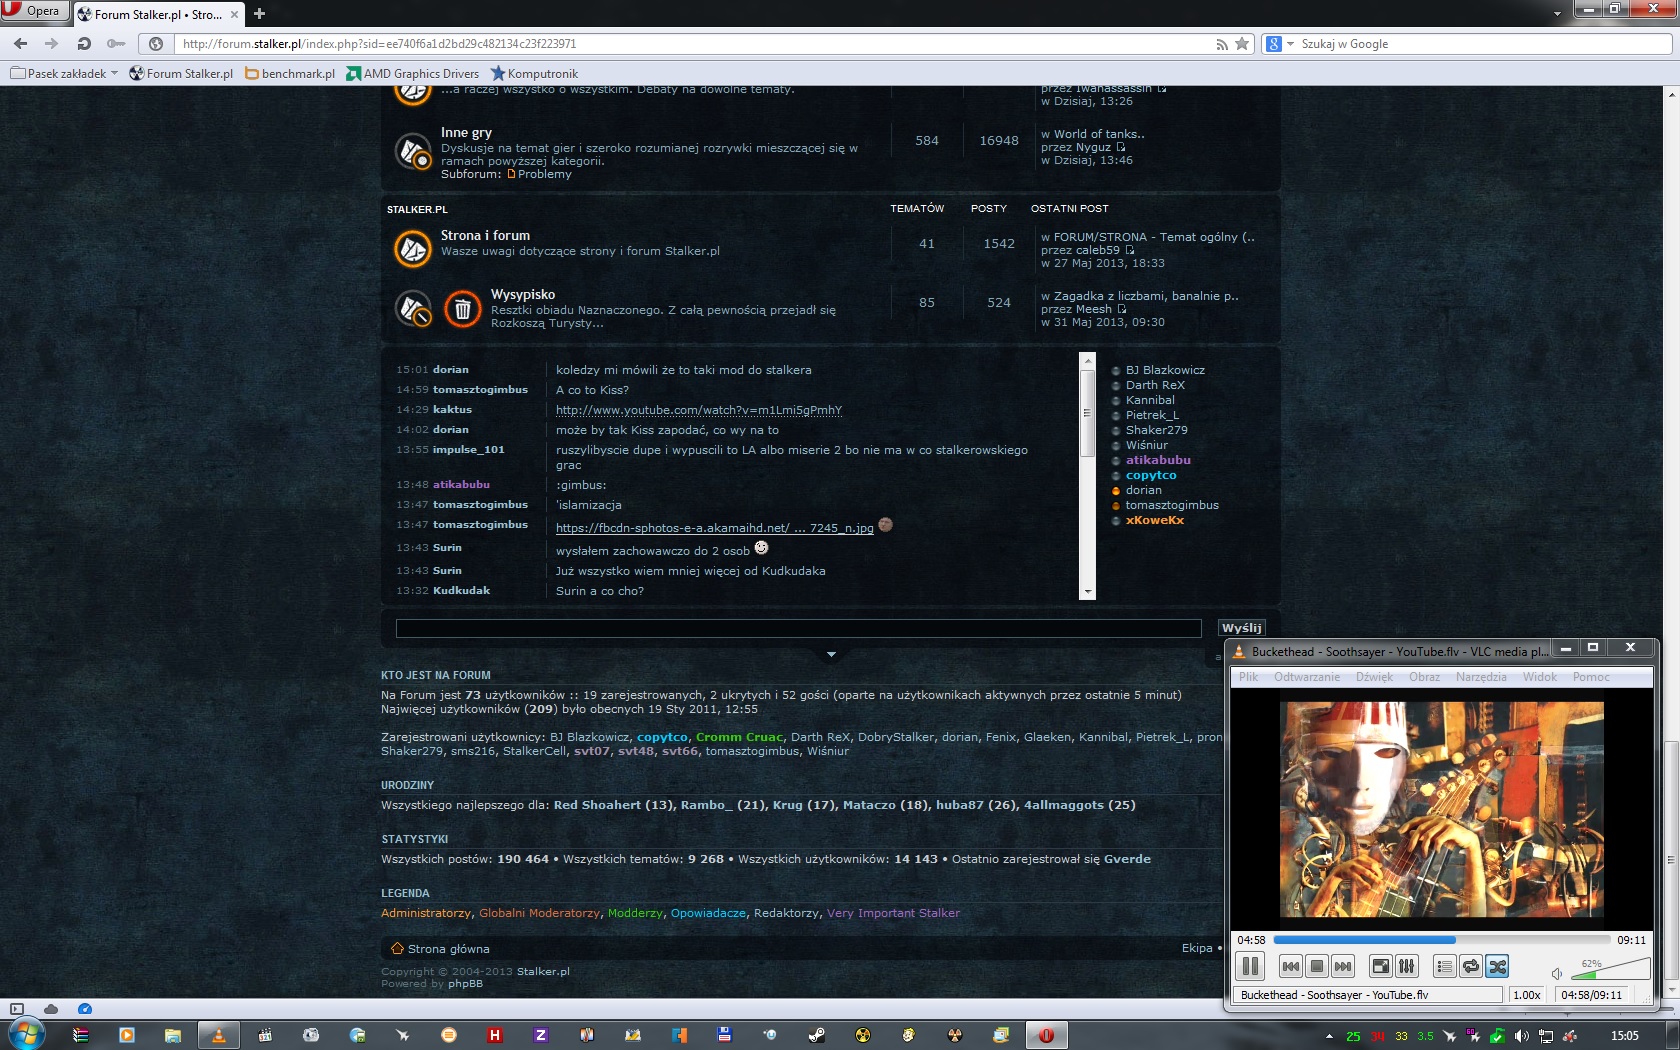Expand shoutbox with down arrow chevron

coord(831,654)
